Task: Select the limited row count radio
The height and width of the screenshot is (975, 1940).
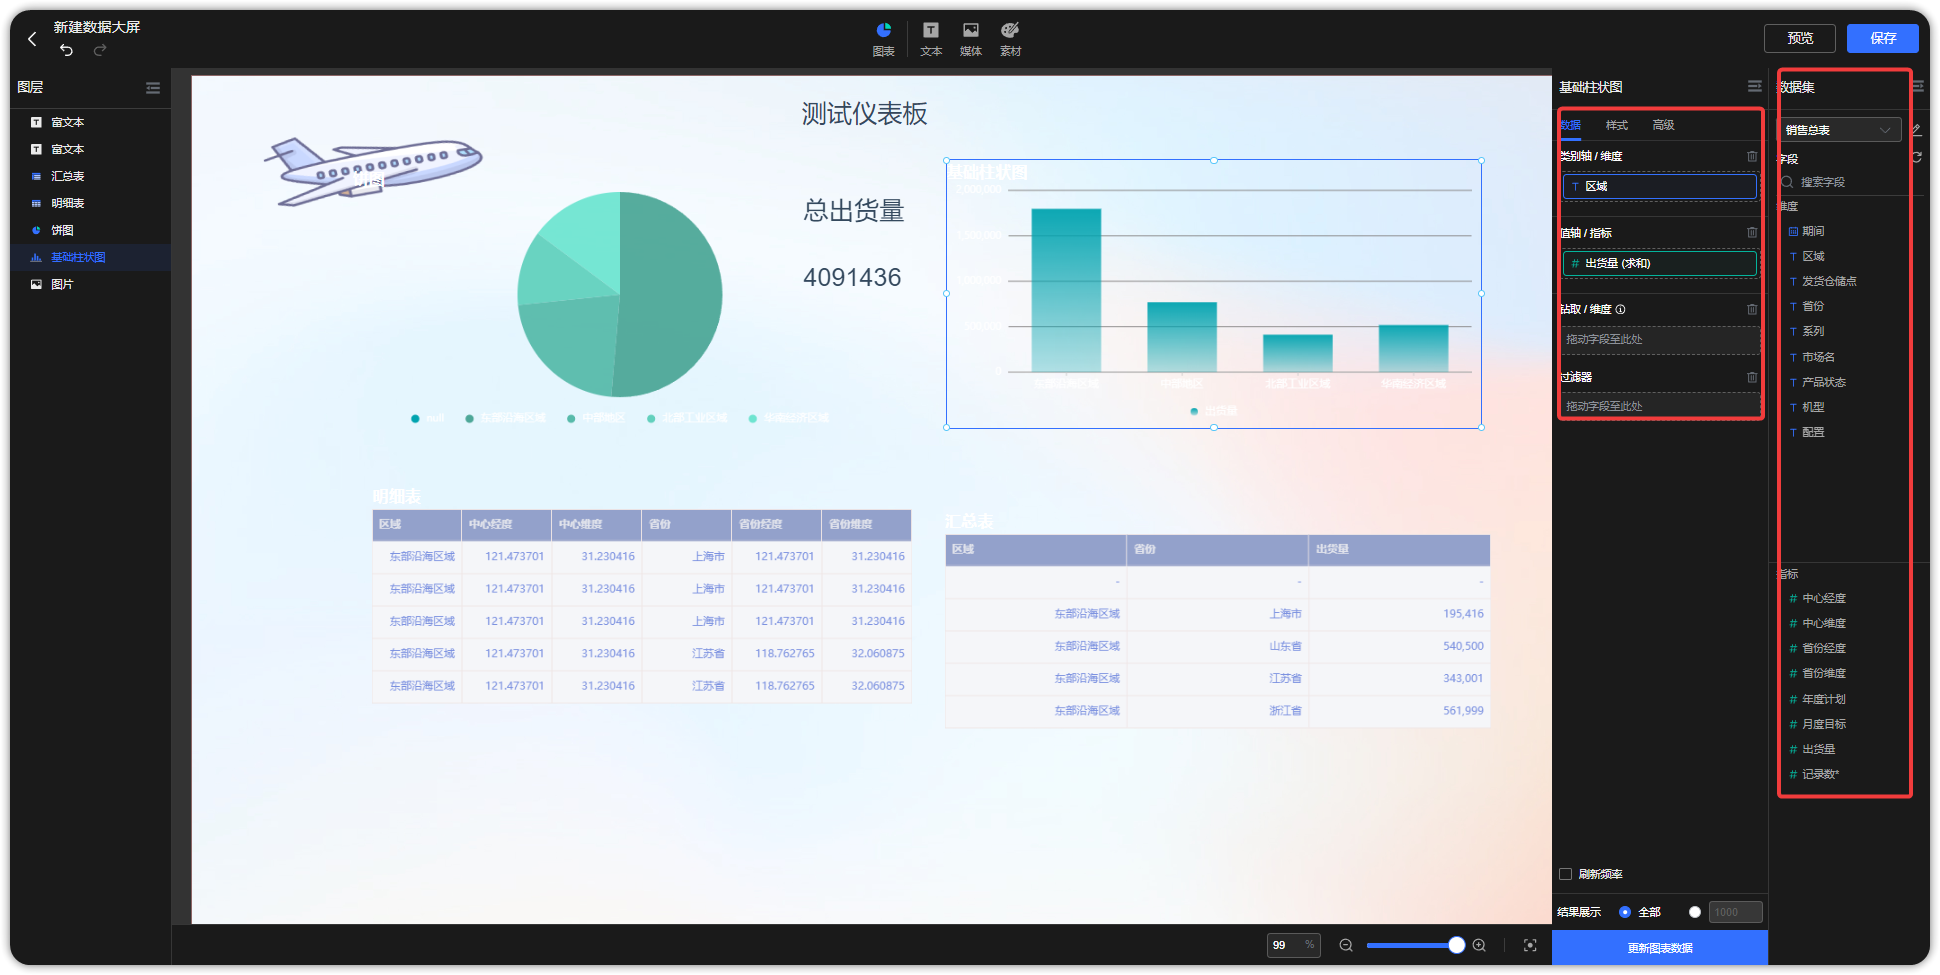Action: [1695, 912]
